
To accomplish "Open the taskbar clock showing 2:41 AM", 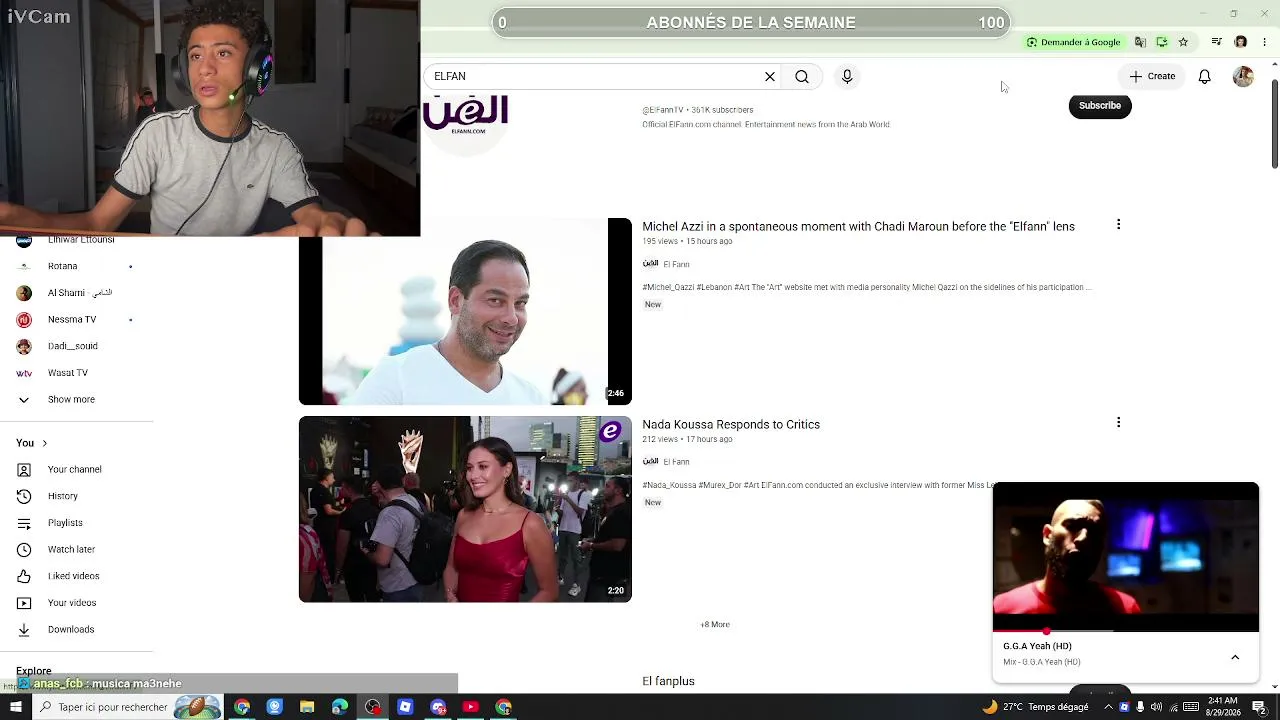I will (1223, 707).
